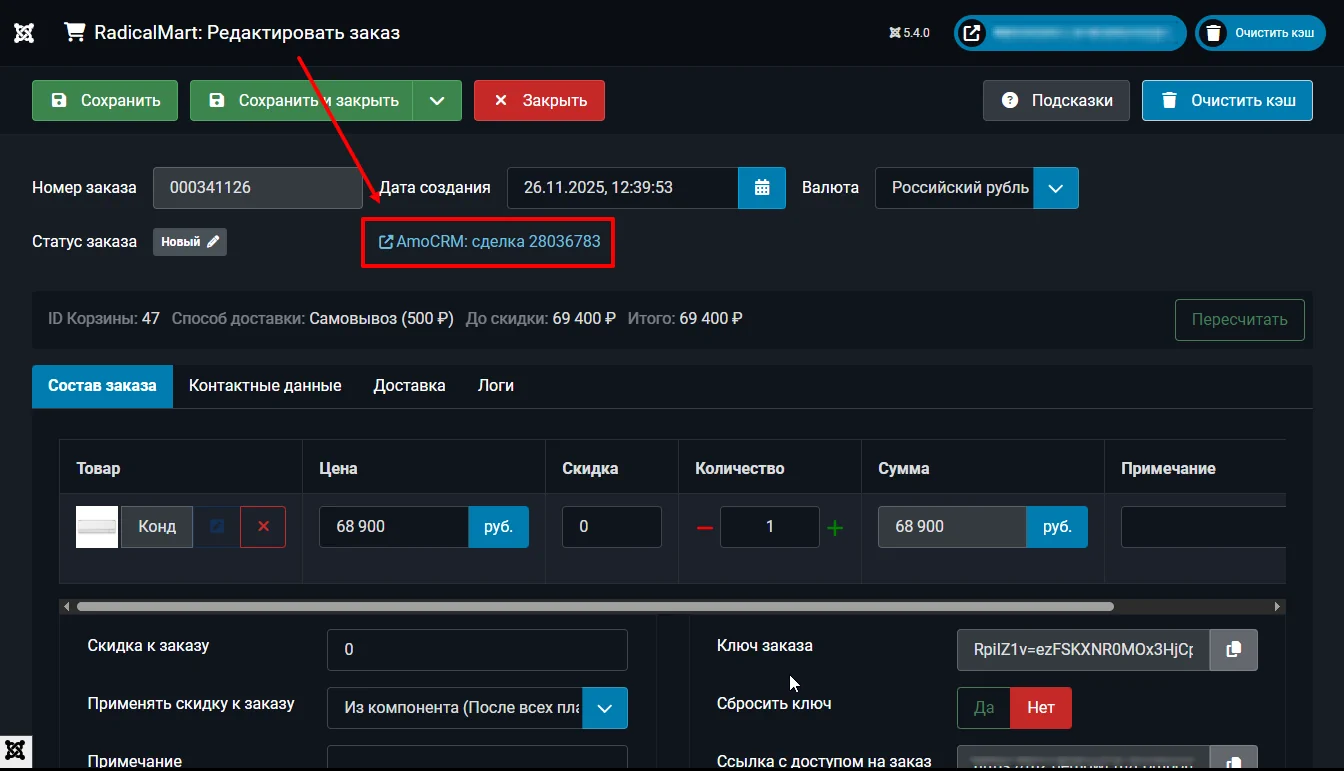Click the order discount input field

(477, 650)
